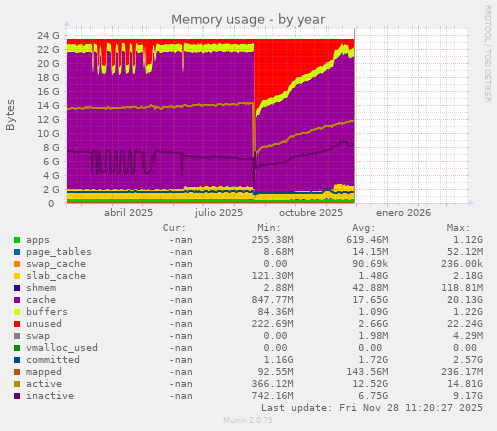Image resolution: width=497 pixels, height=431 pixels.
Task: Click the 'Cur:' column header
Action: (174, 228)
